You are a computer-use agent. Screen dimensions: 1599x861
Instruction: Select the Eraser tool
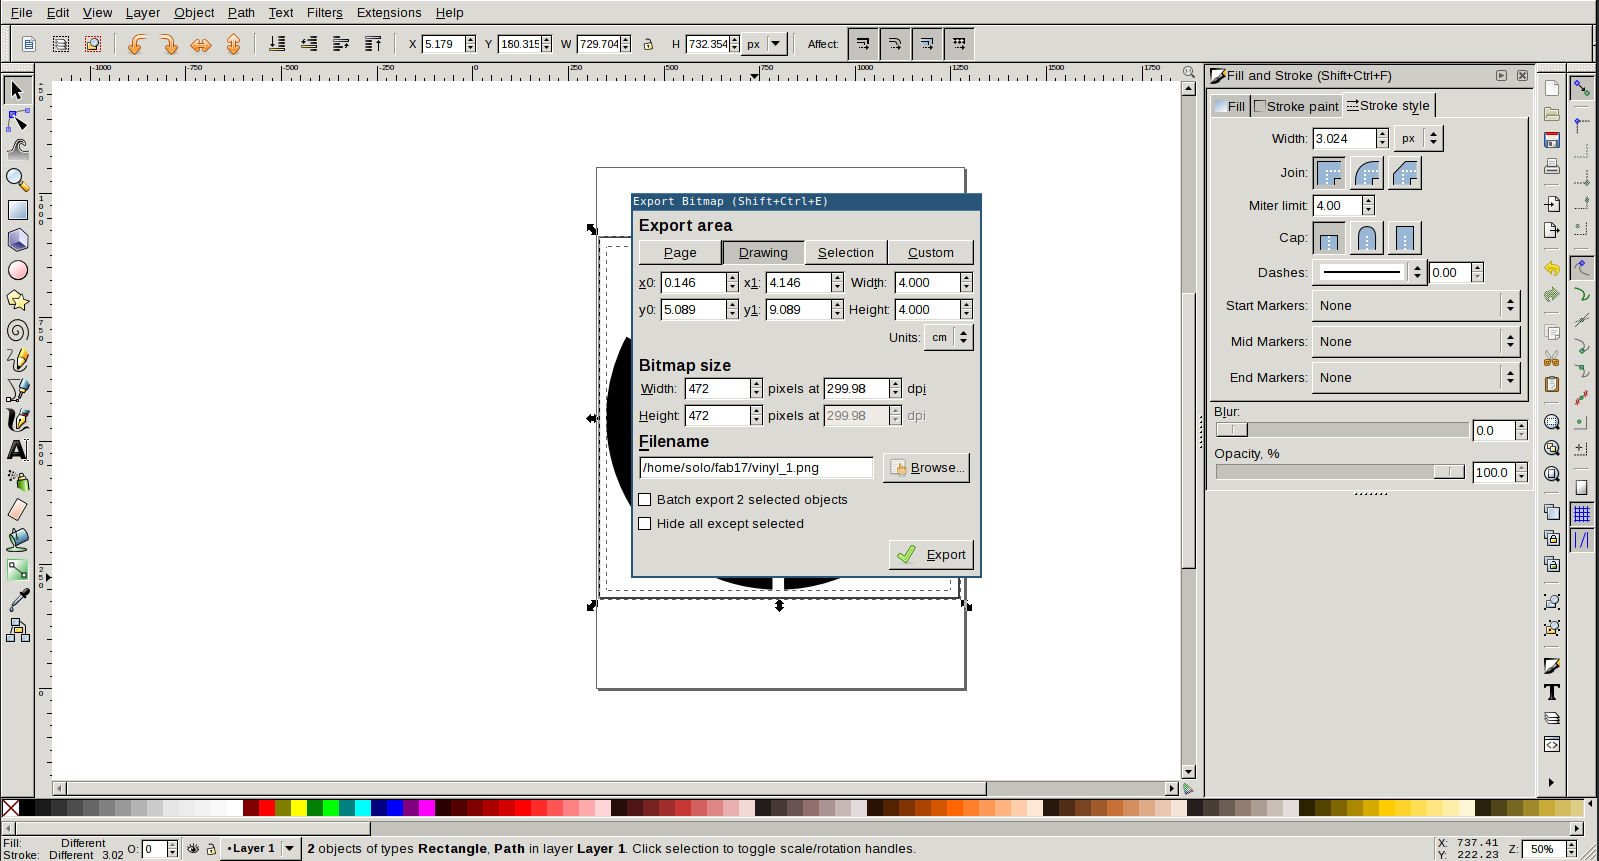tap(17, 510)
